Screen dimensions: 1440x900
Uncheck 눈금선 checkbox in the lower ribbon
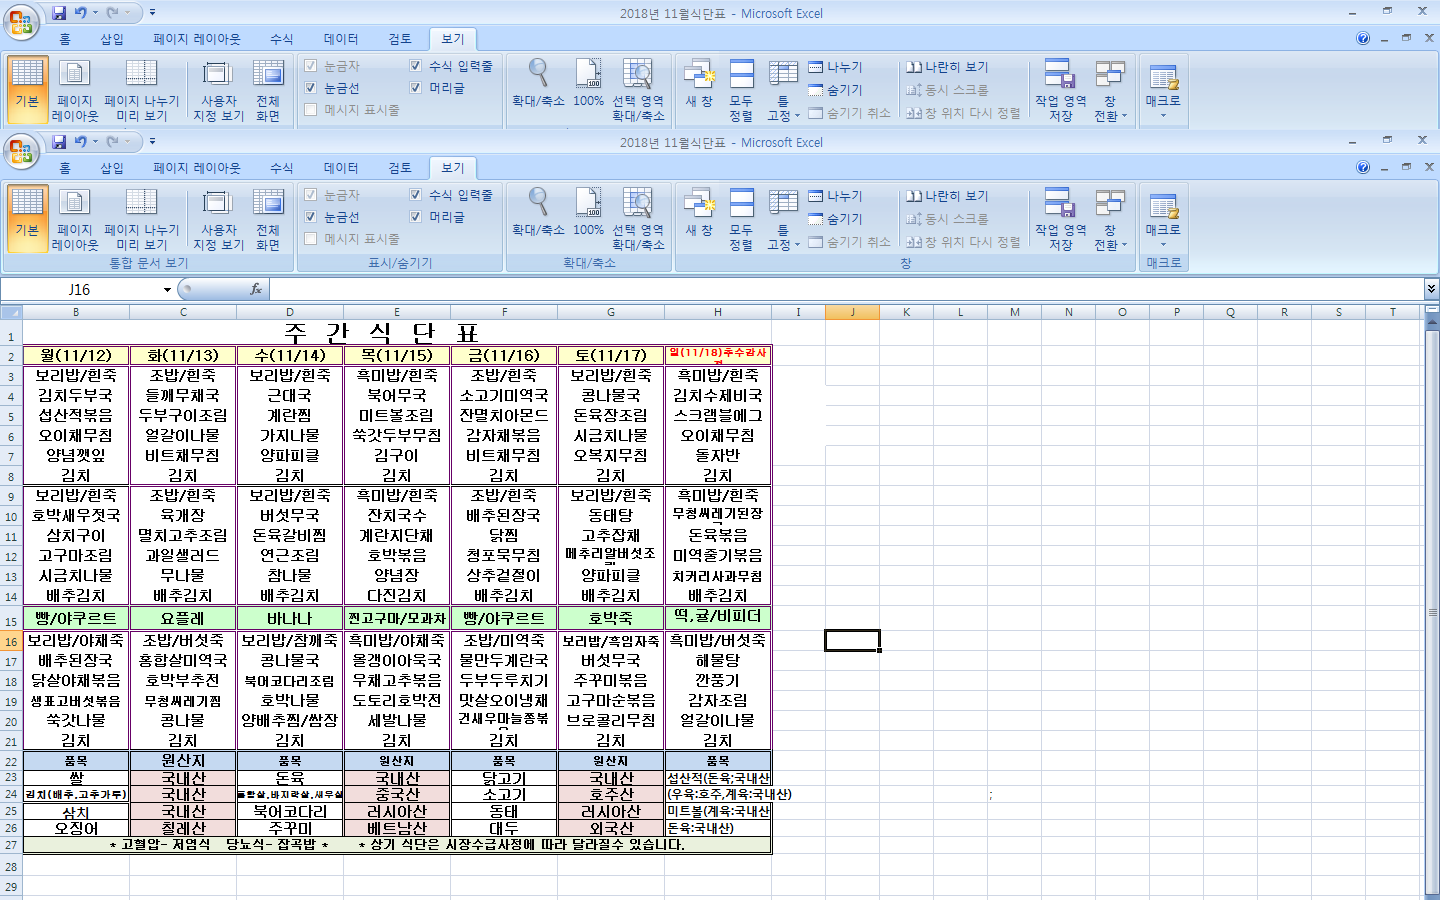point(311,217)
